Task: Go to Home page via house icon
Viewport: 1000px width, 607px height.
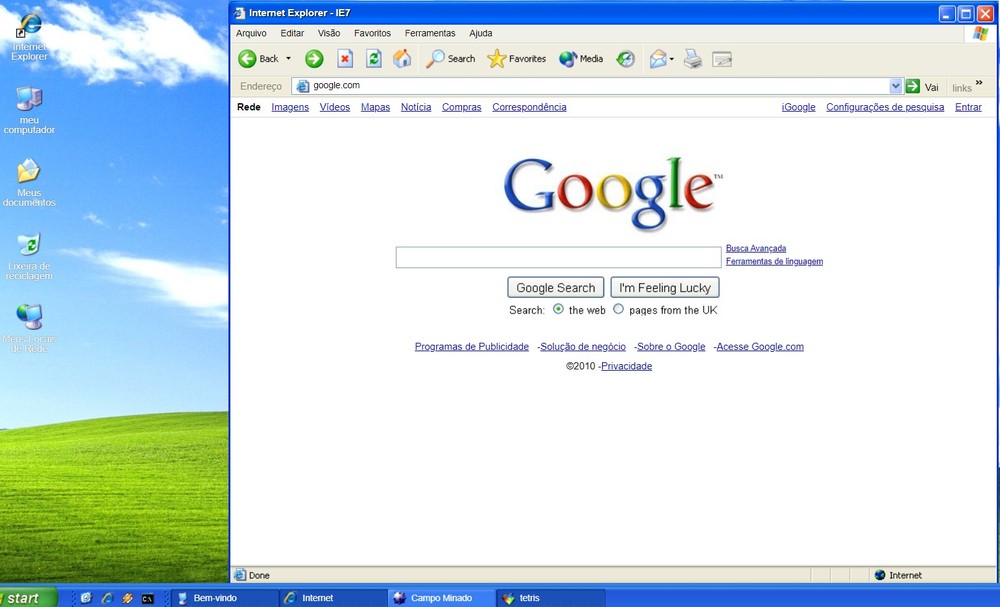Action: coord(402,59)
